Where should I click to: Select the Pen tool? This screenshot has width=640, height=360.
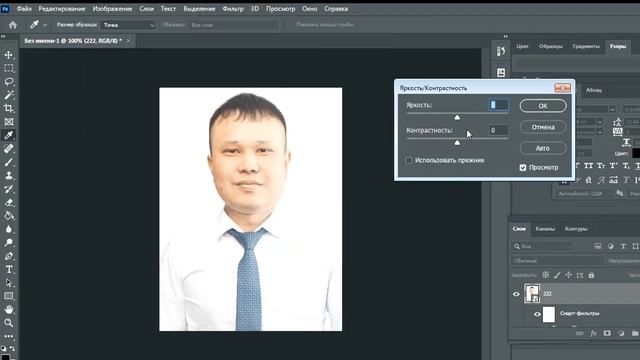pyautogui.click(x=9, y=256)
